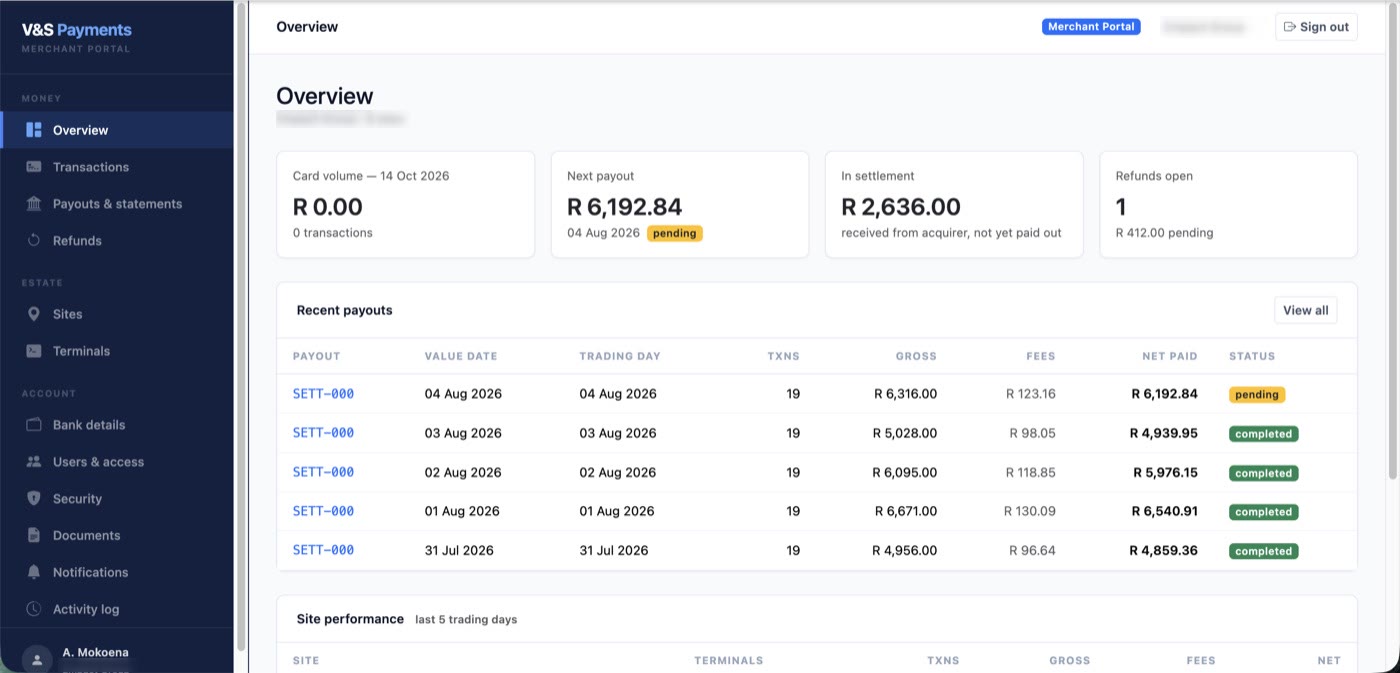Viewport: 1400px width, 673px height.
Task: Click the Documents file icon
Action: 34,536
